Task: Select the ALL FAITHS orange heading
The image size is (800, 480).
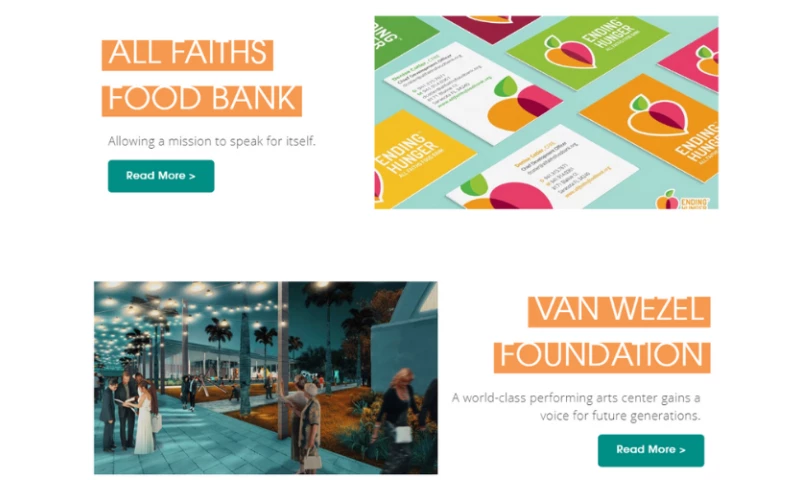Action: click(187, 55)
